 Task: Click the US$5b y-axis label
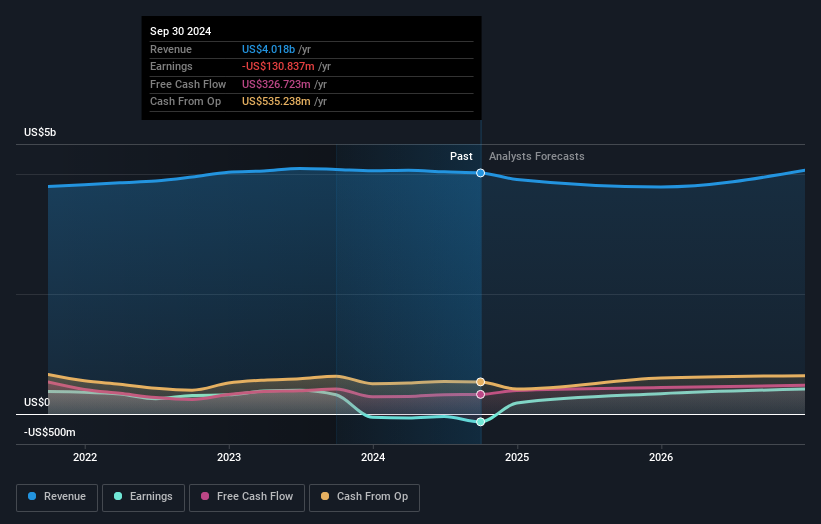point(40,132)
